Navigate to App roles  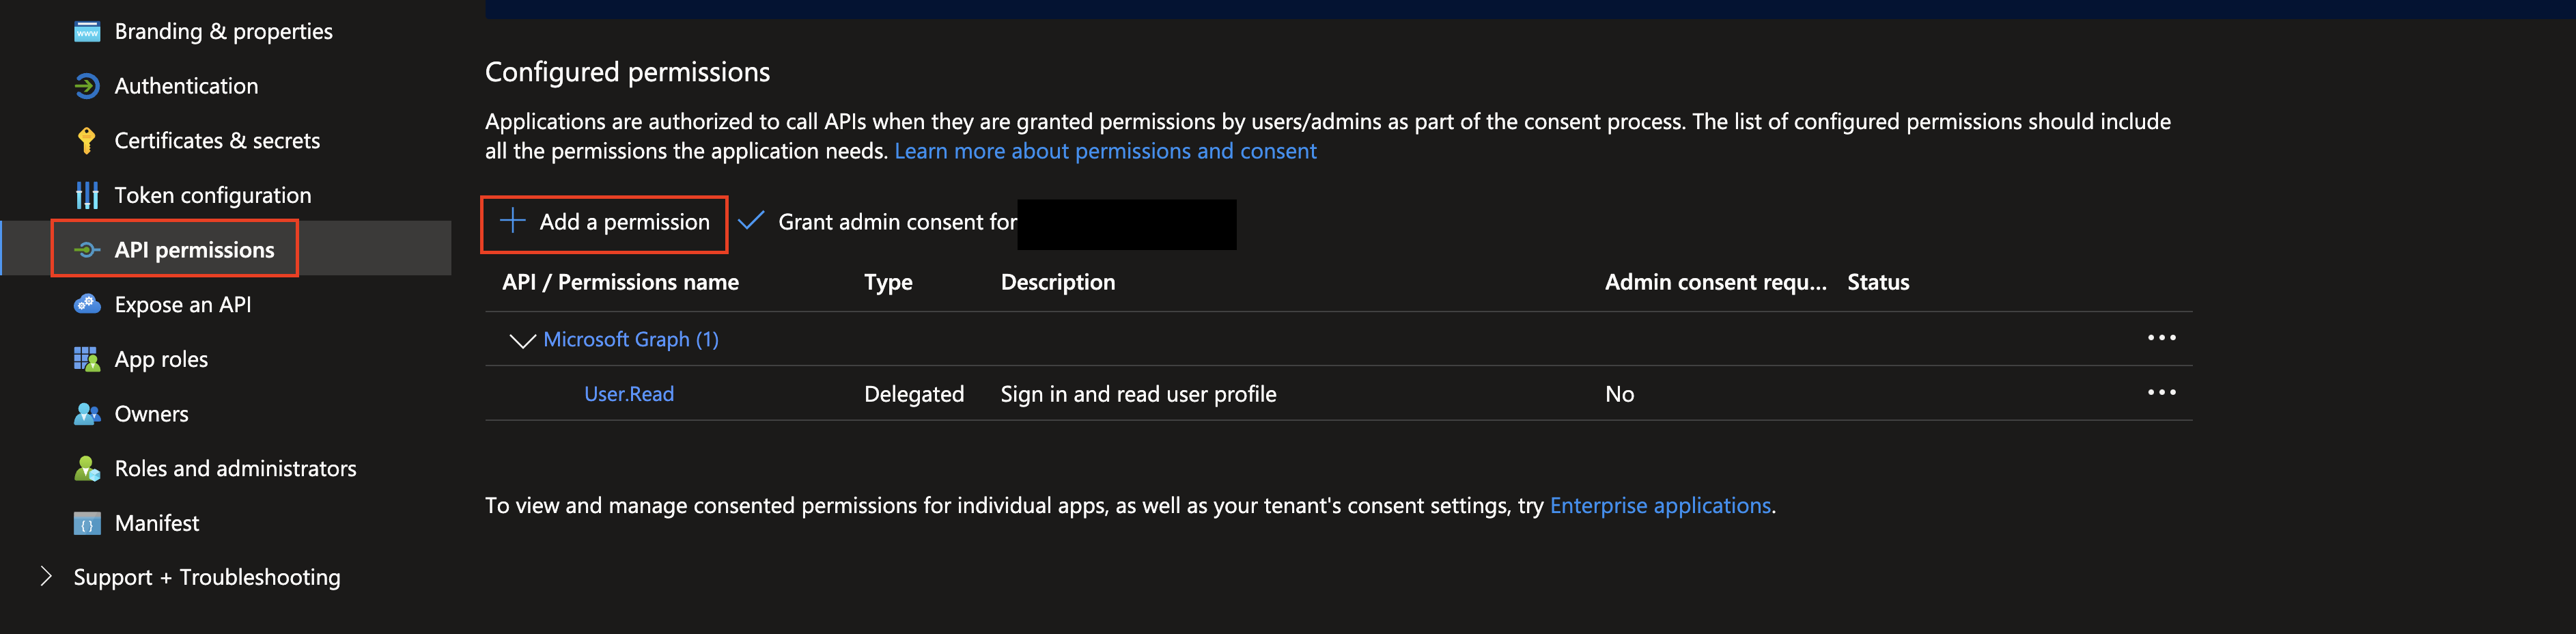point(161,359)
